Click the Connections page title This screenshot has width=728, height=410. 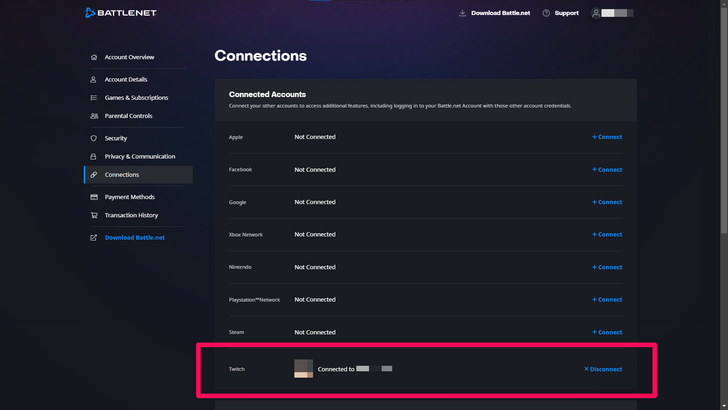pyautogui.click(x=260, y=56)
